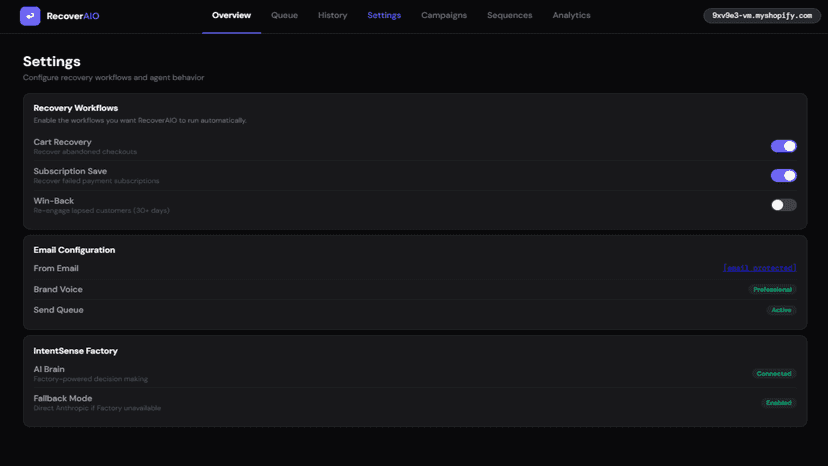Viewport: 828px width, 466px height.
Task: Click the myshopify.com store badge
Action: pyautogui.click(x=762, y=15)
